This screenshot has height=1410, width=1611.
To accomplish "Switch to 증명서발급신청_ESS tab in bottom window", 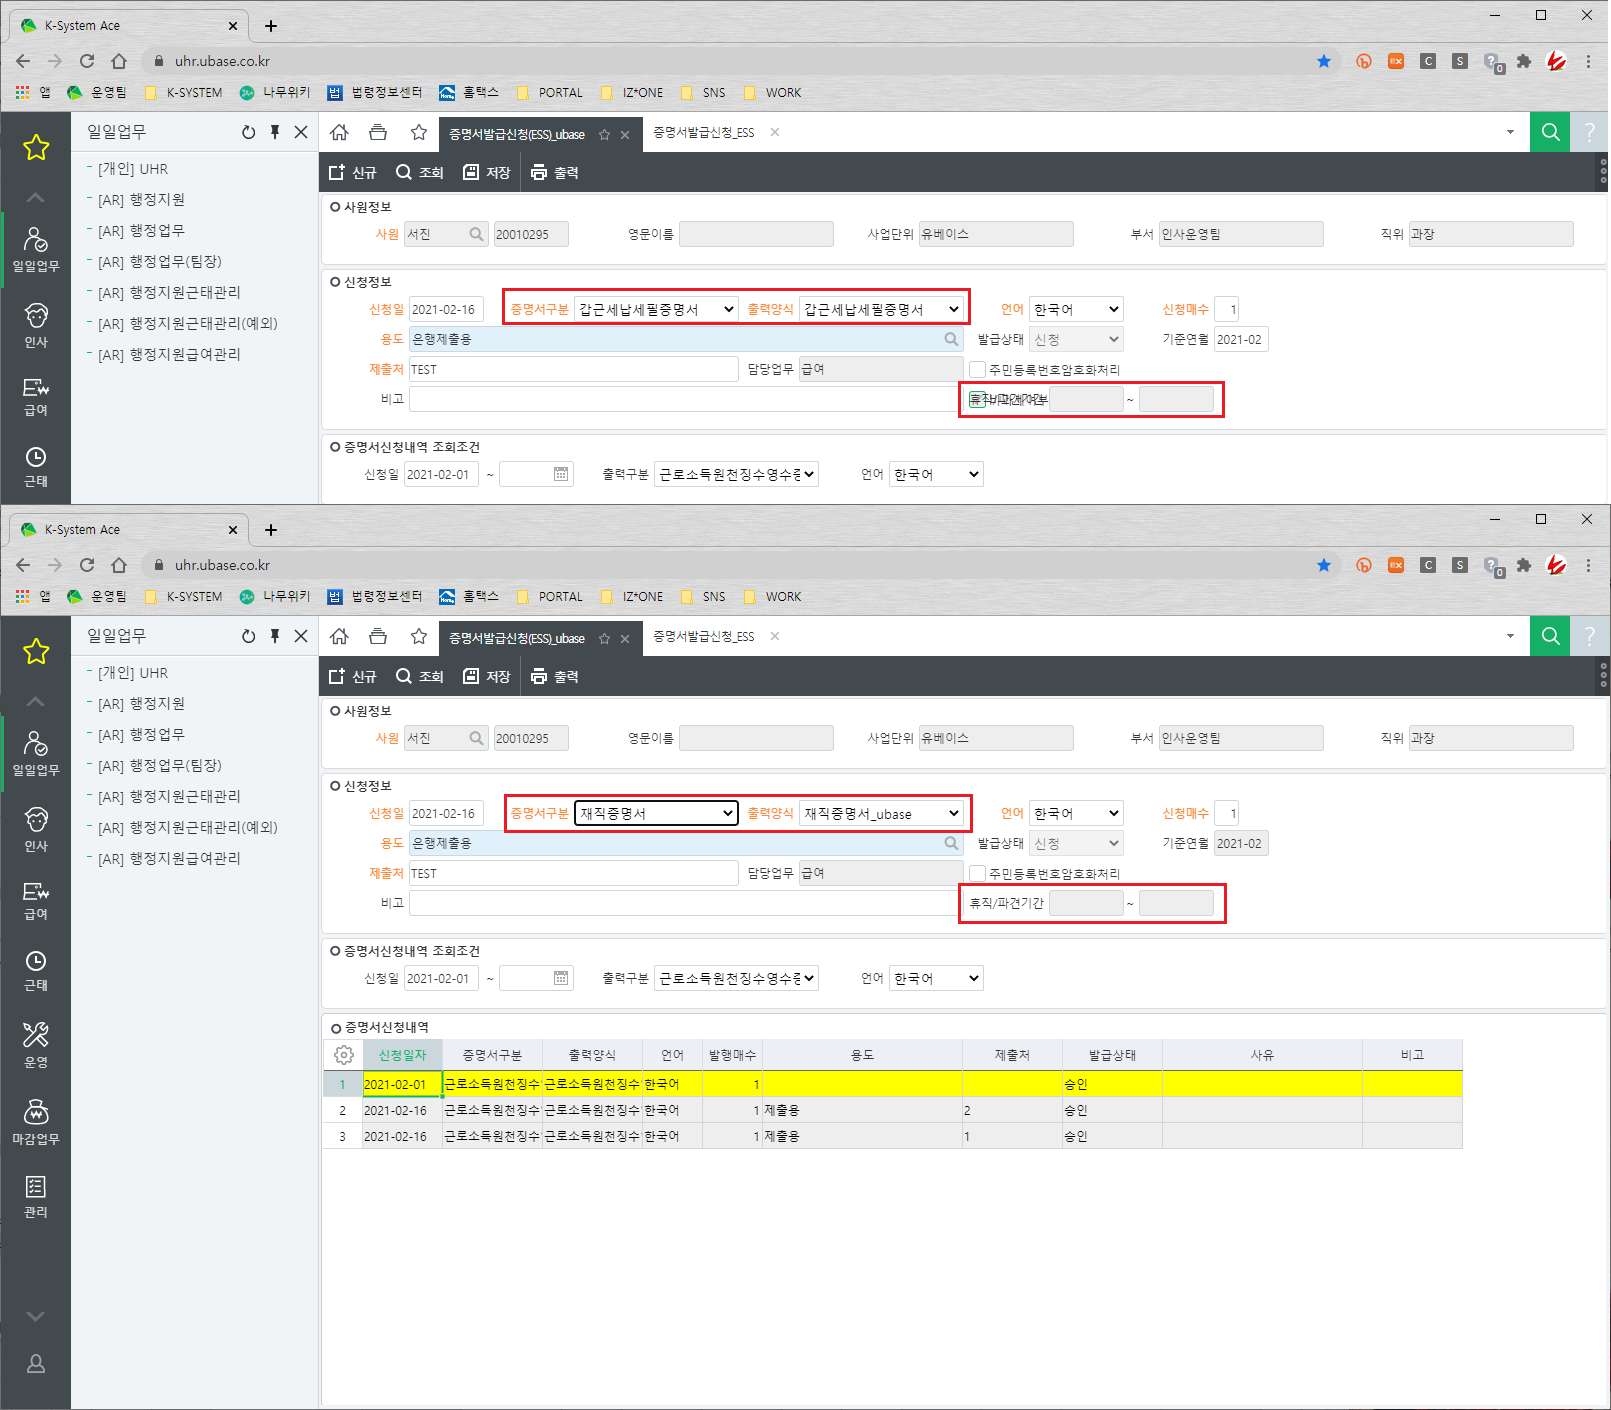I will pos(704,636).
